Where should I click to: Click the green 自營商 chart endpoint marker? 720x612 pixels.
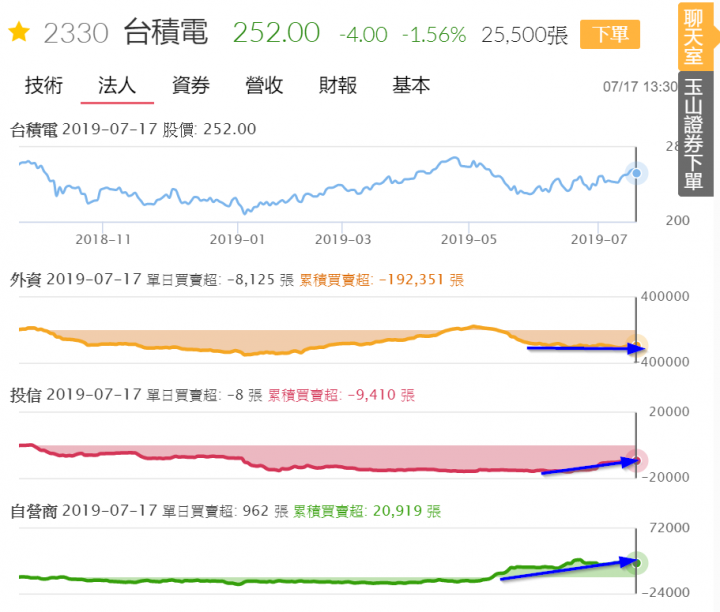click(x=636, y=563)
